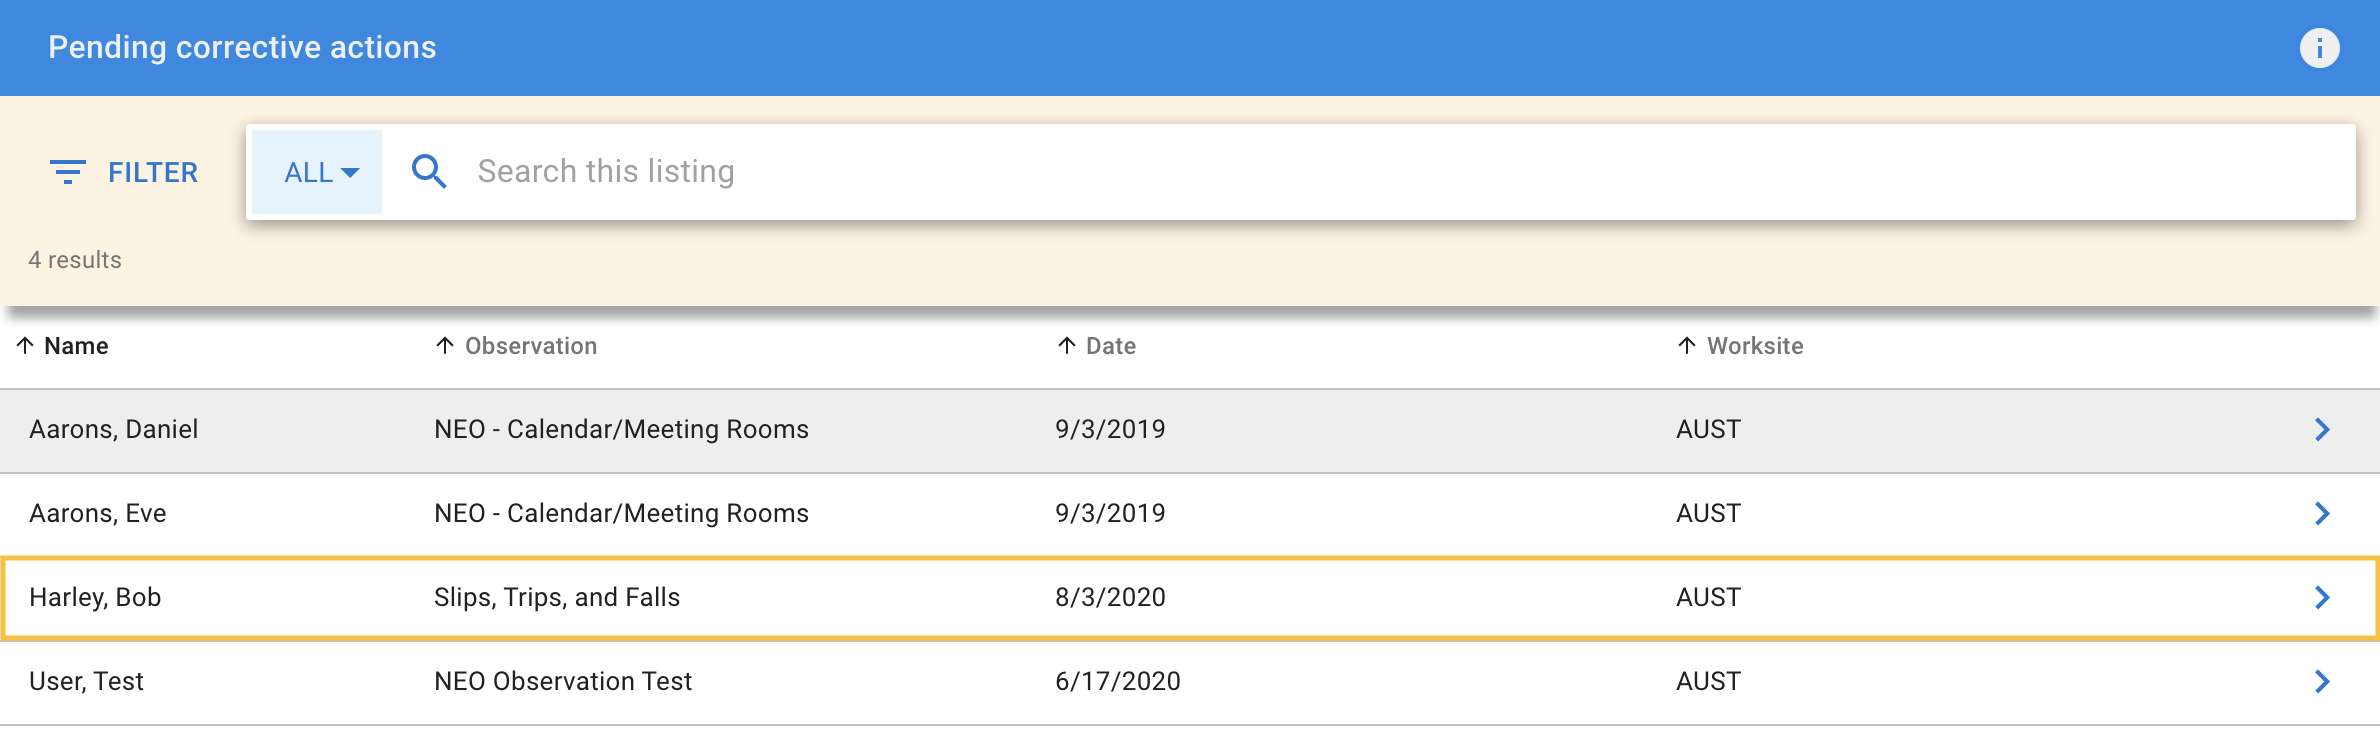The image size is (2380, 730).
Task: Select the NEO Observation Test row
Action: pyautogui.click(x=563, y=682)
